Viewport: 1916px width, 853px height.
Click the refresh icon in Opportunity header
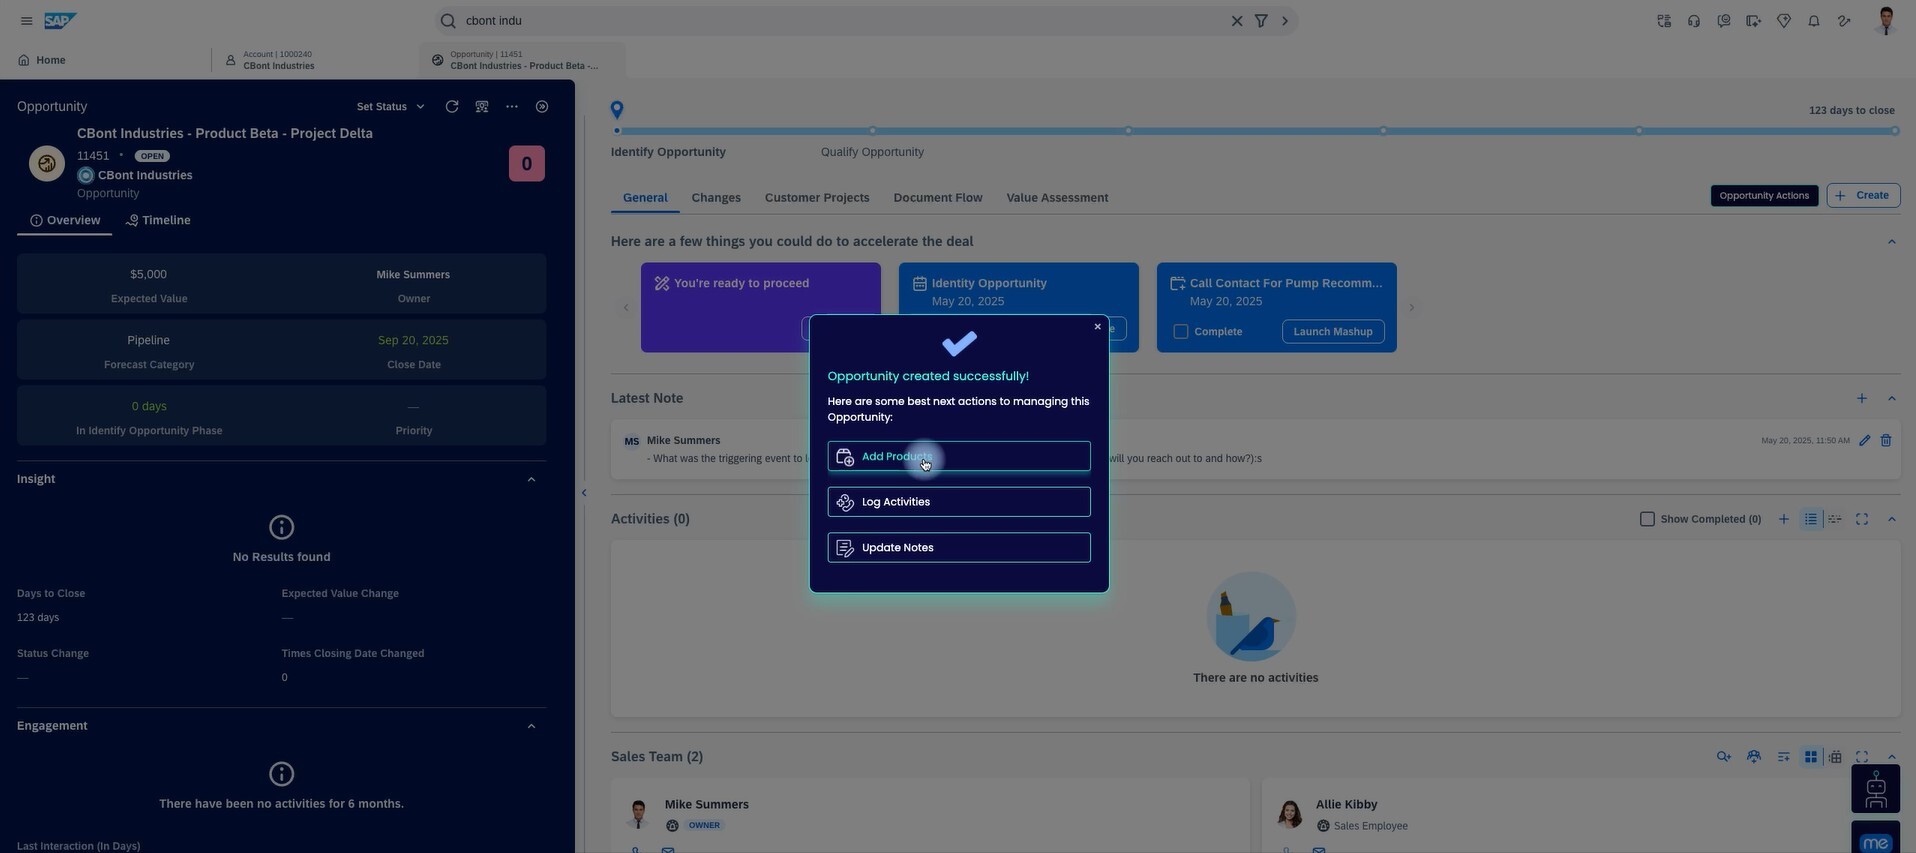[x=452, y=107]
